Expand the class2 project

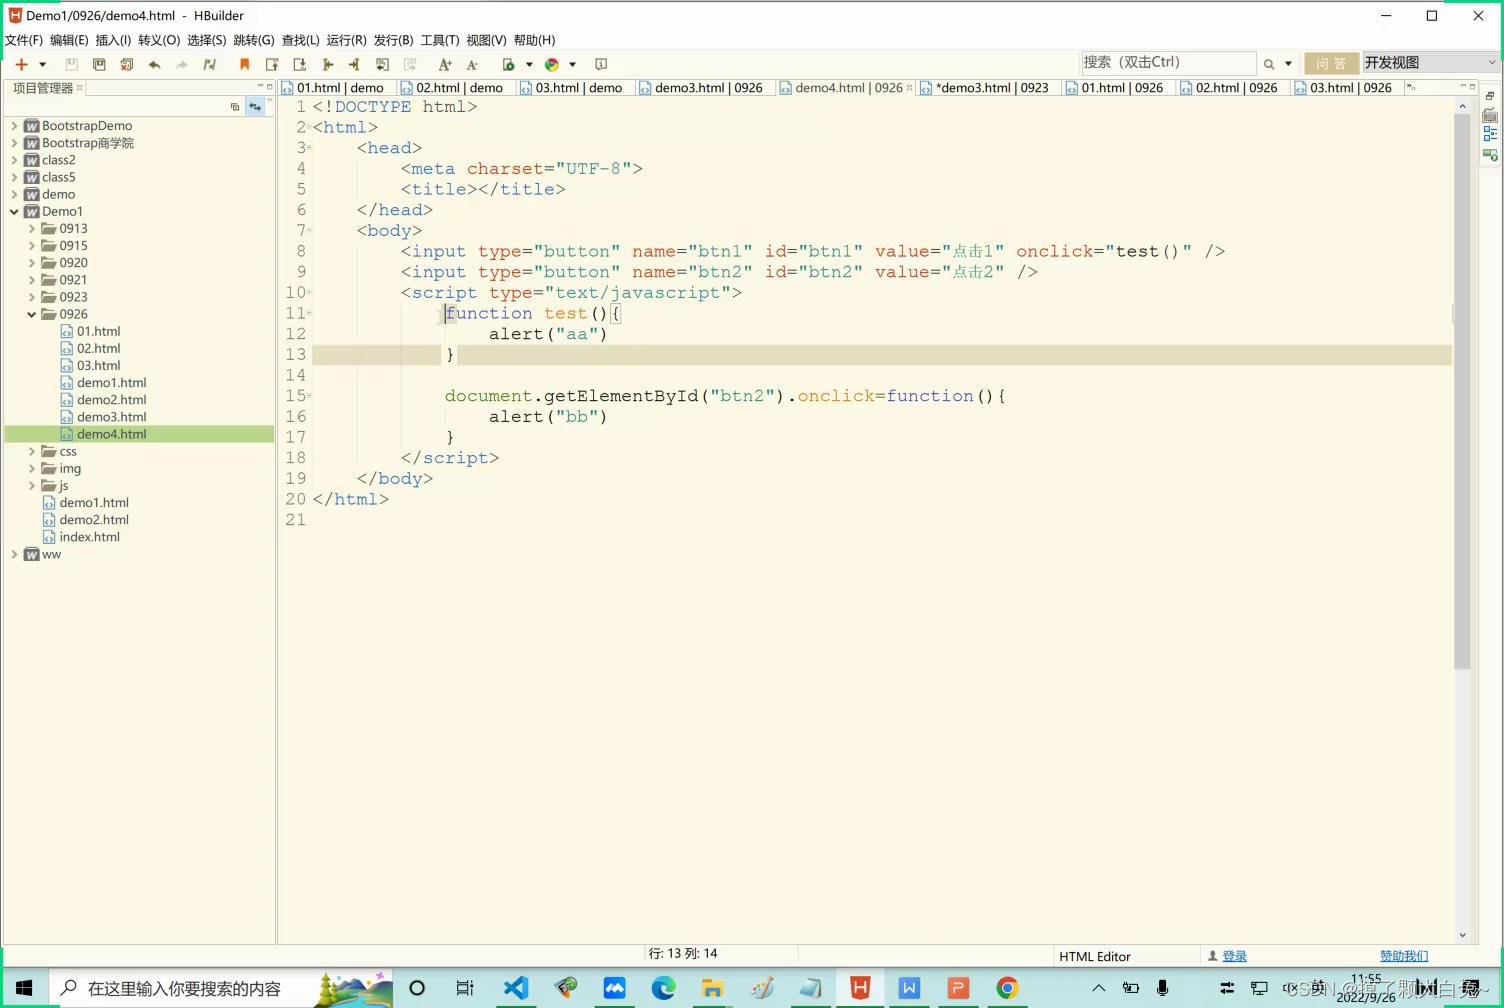[x=14, y=160]
